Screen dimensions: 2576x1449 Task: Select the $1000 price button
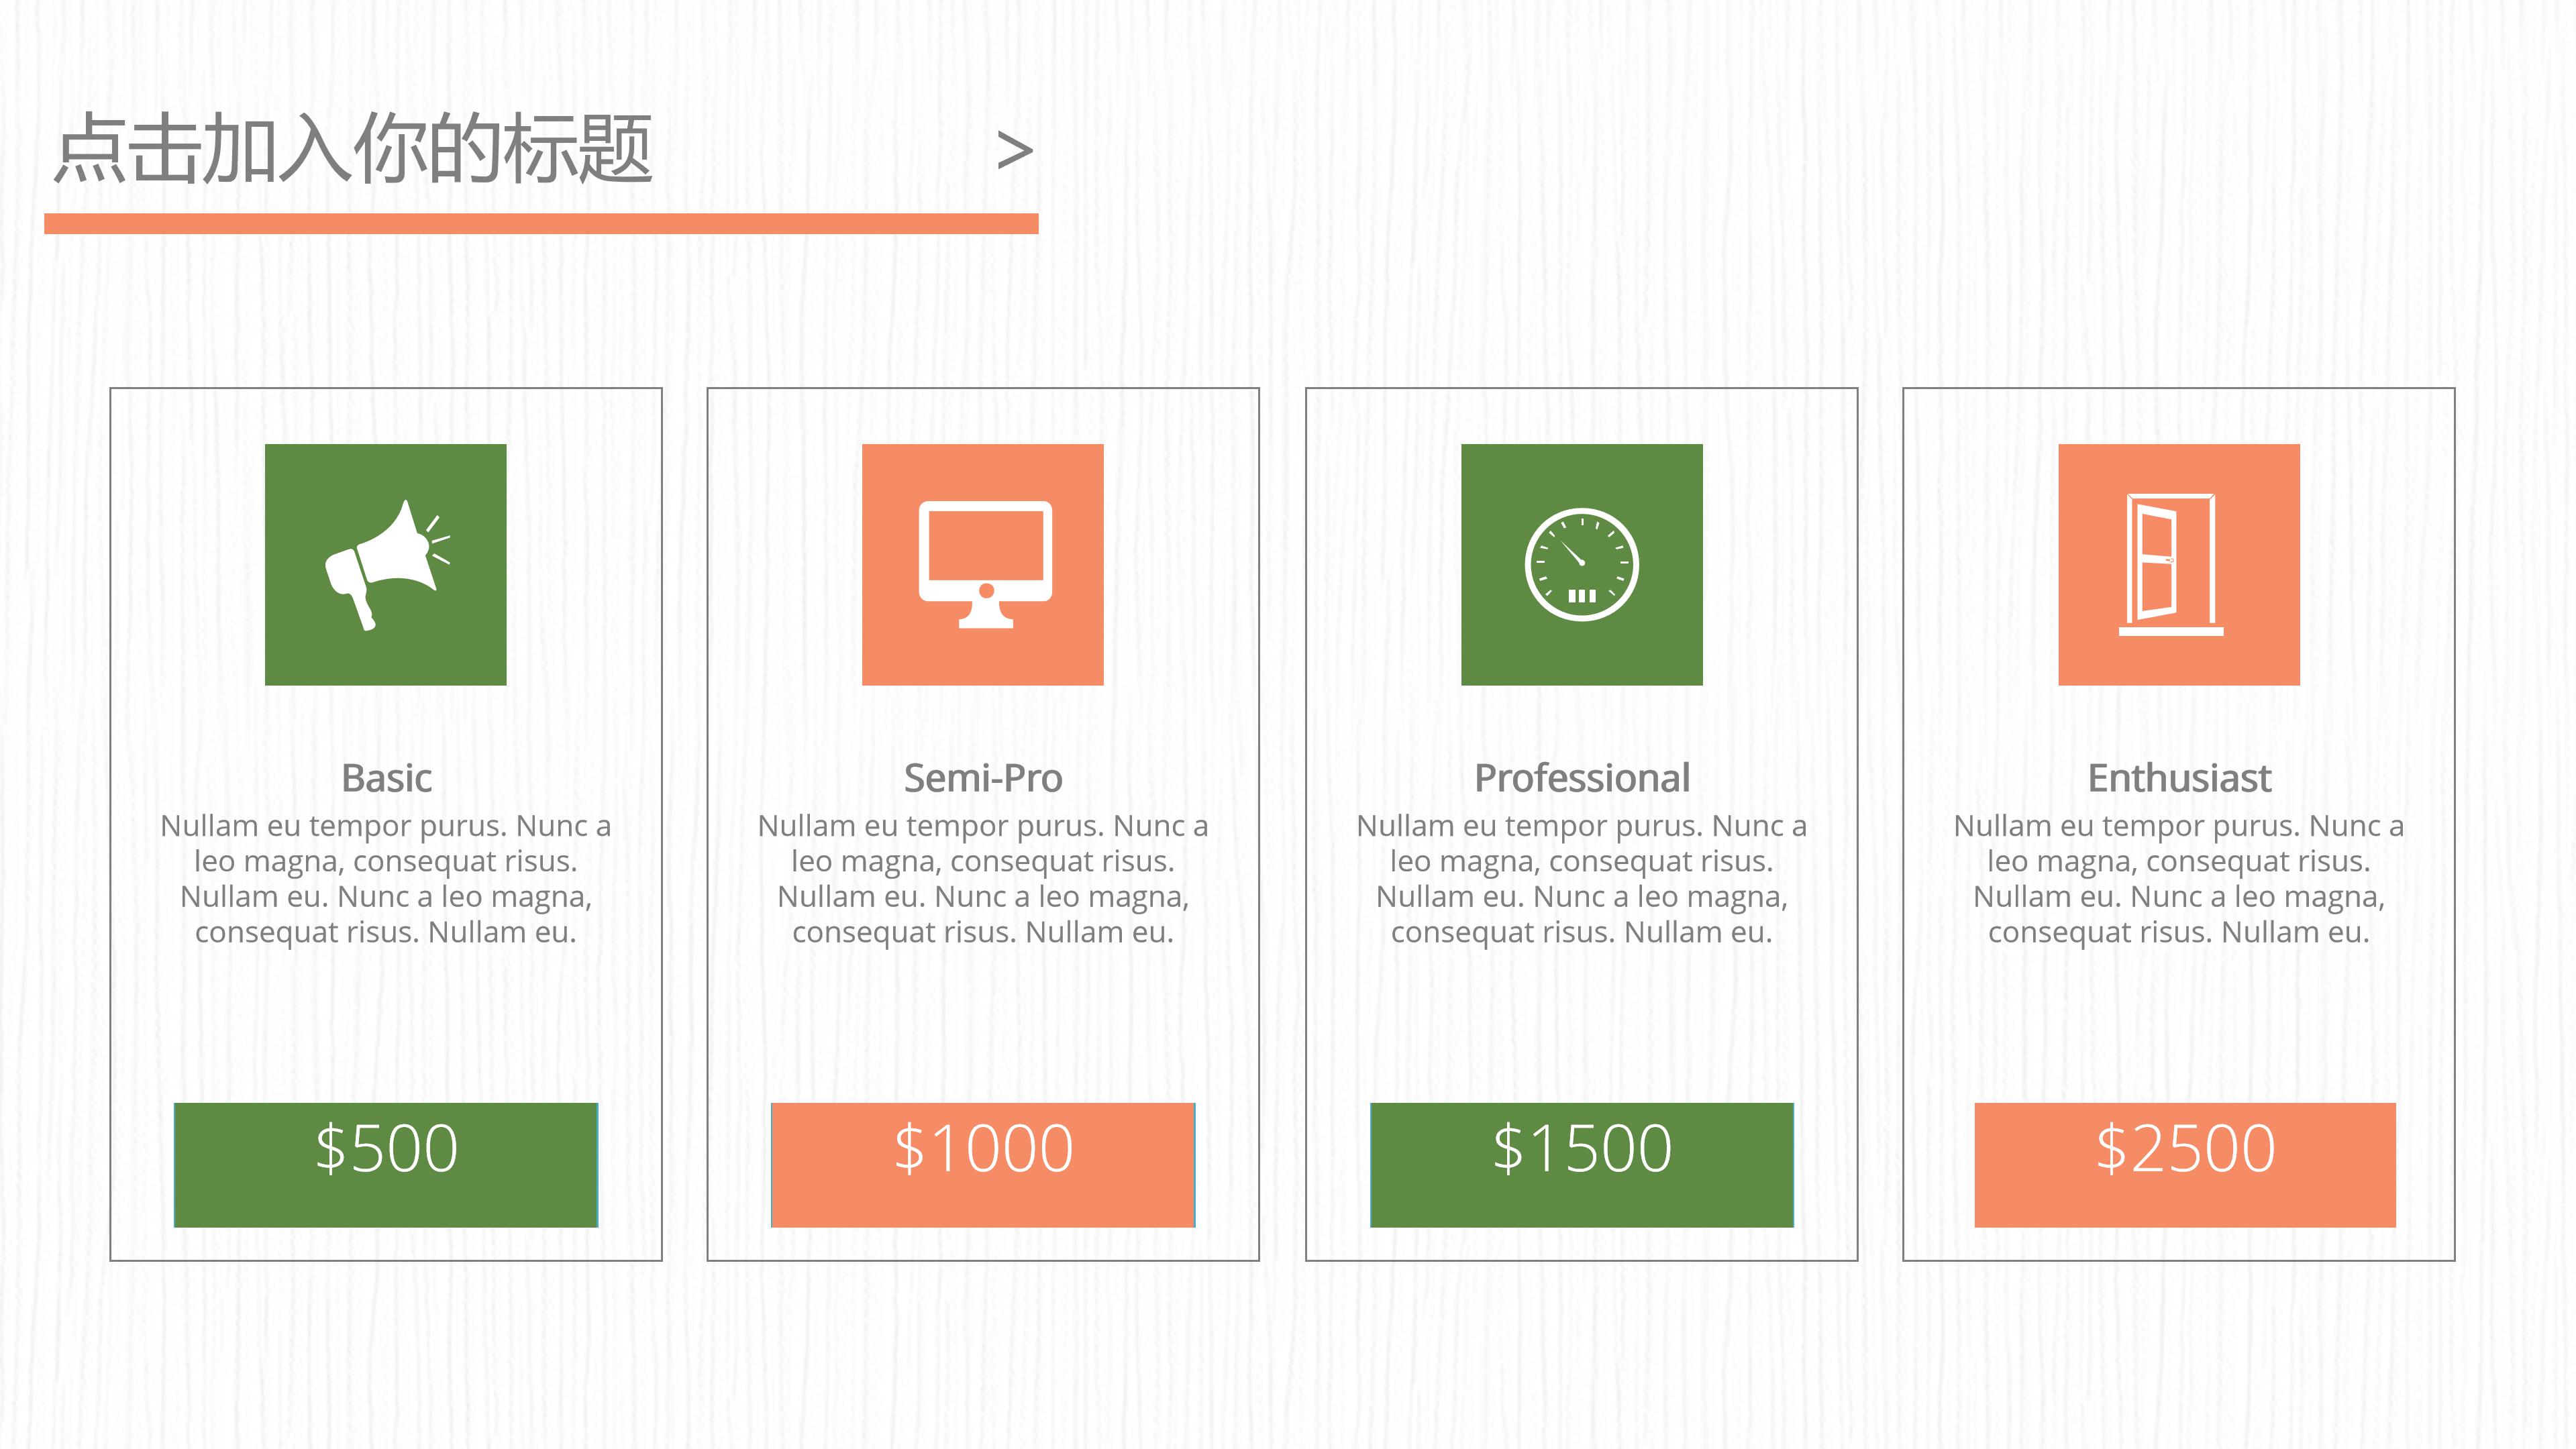pos(983,1164)
